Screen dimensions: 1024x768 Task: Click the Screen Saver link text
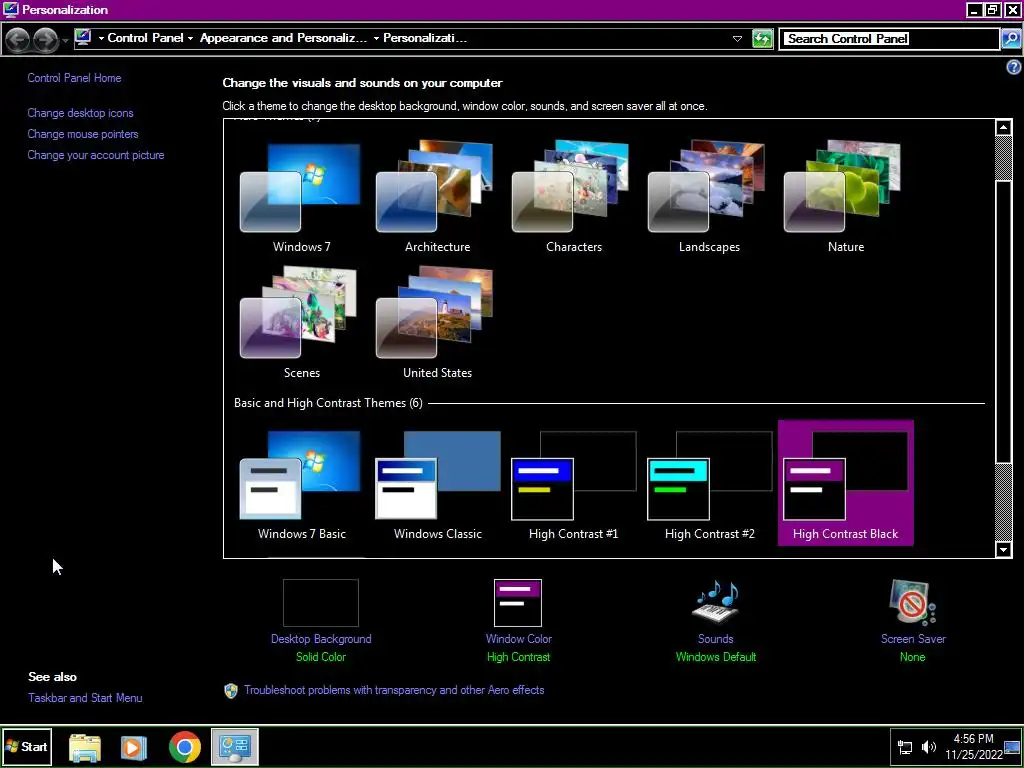[913, 639]
